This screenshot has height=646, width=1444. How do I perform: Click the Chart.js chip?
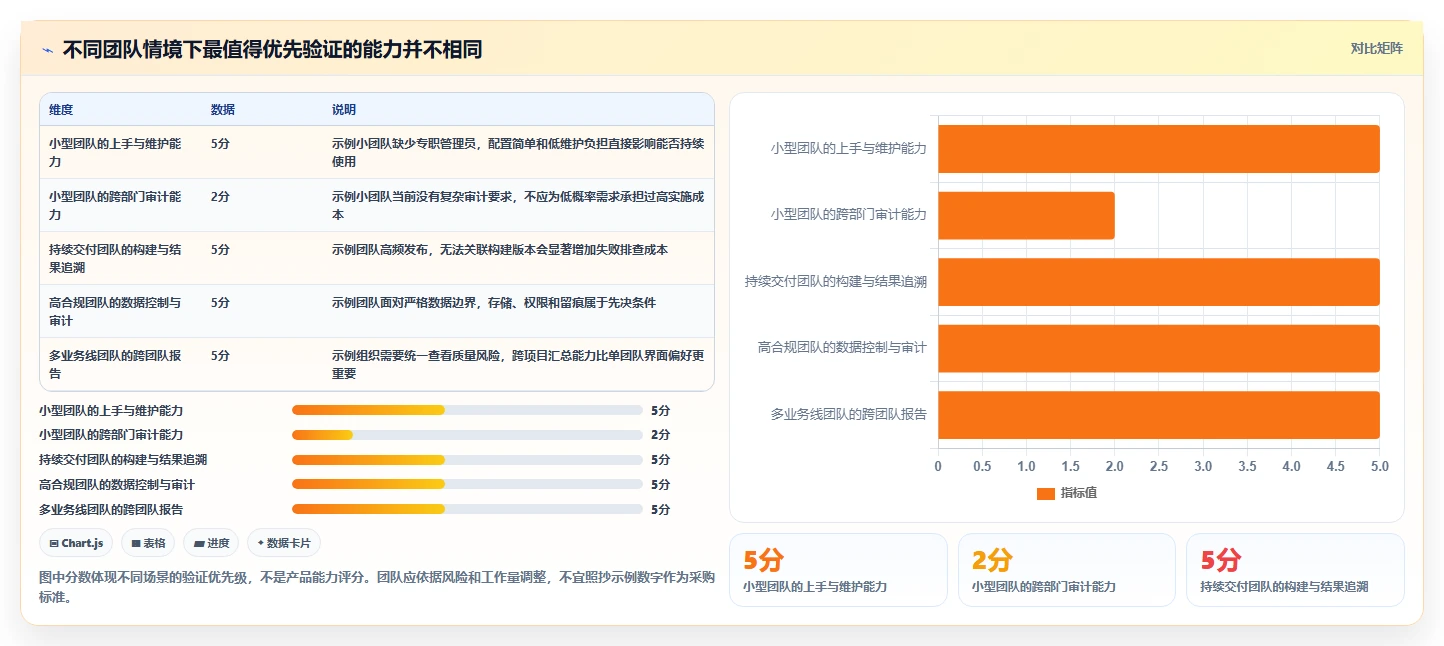[x=76, y=543]
